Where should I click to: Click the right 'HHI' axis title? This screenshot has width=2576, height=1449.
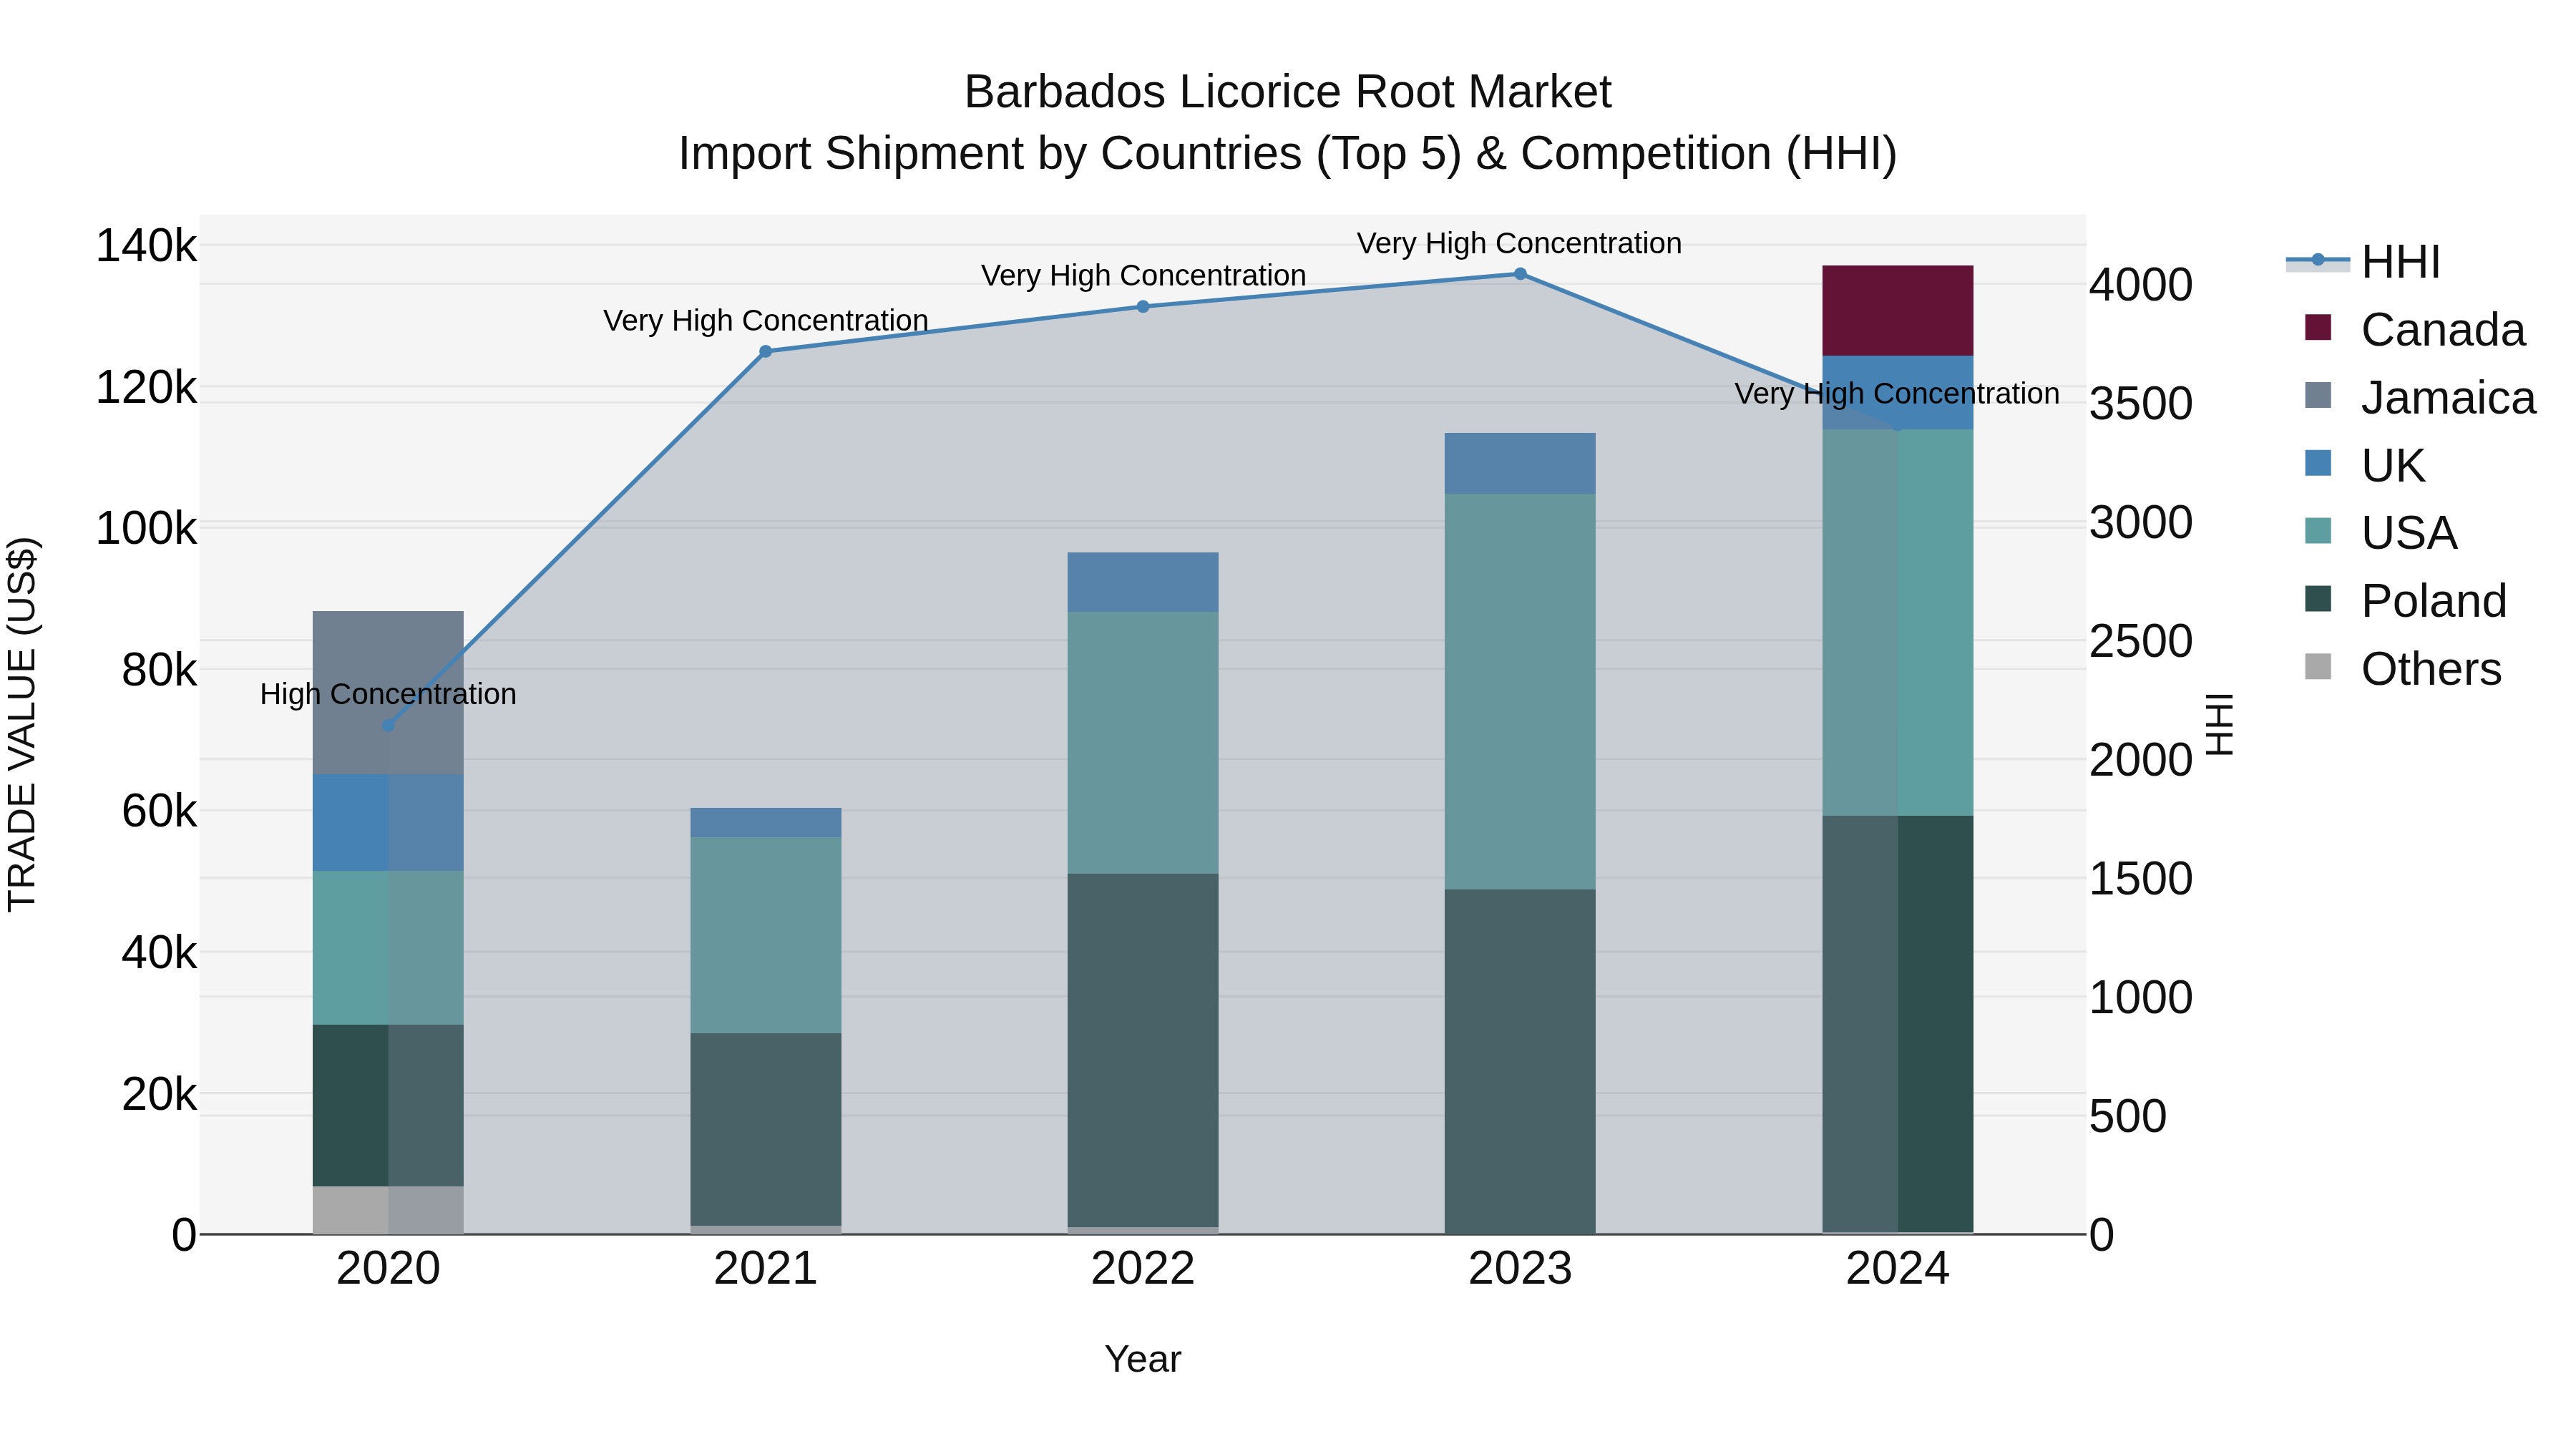(2219, 724)
